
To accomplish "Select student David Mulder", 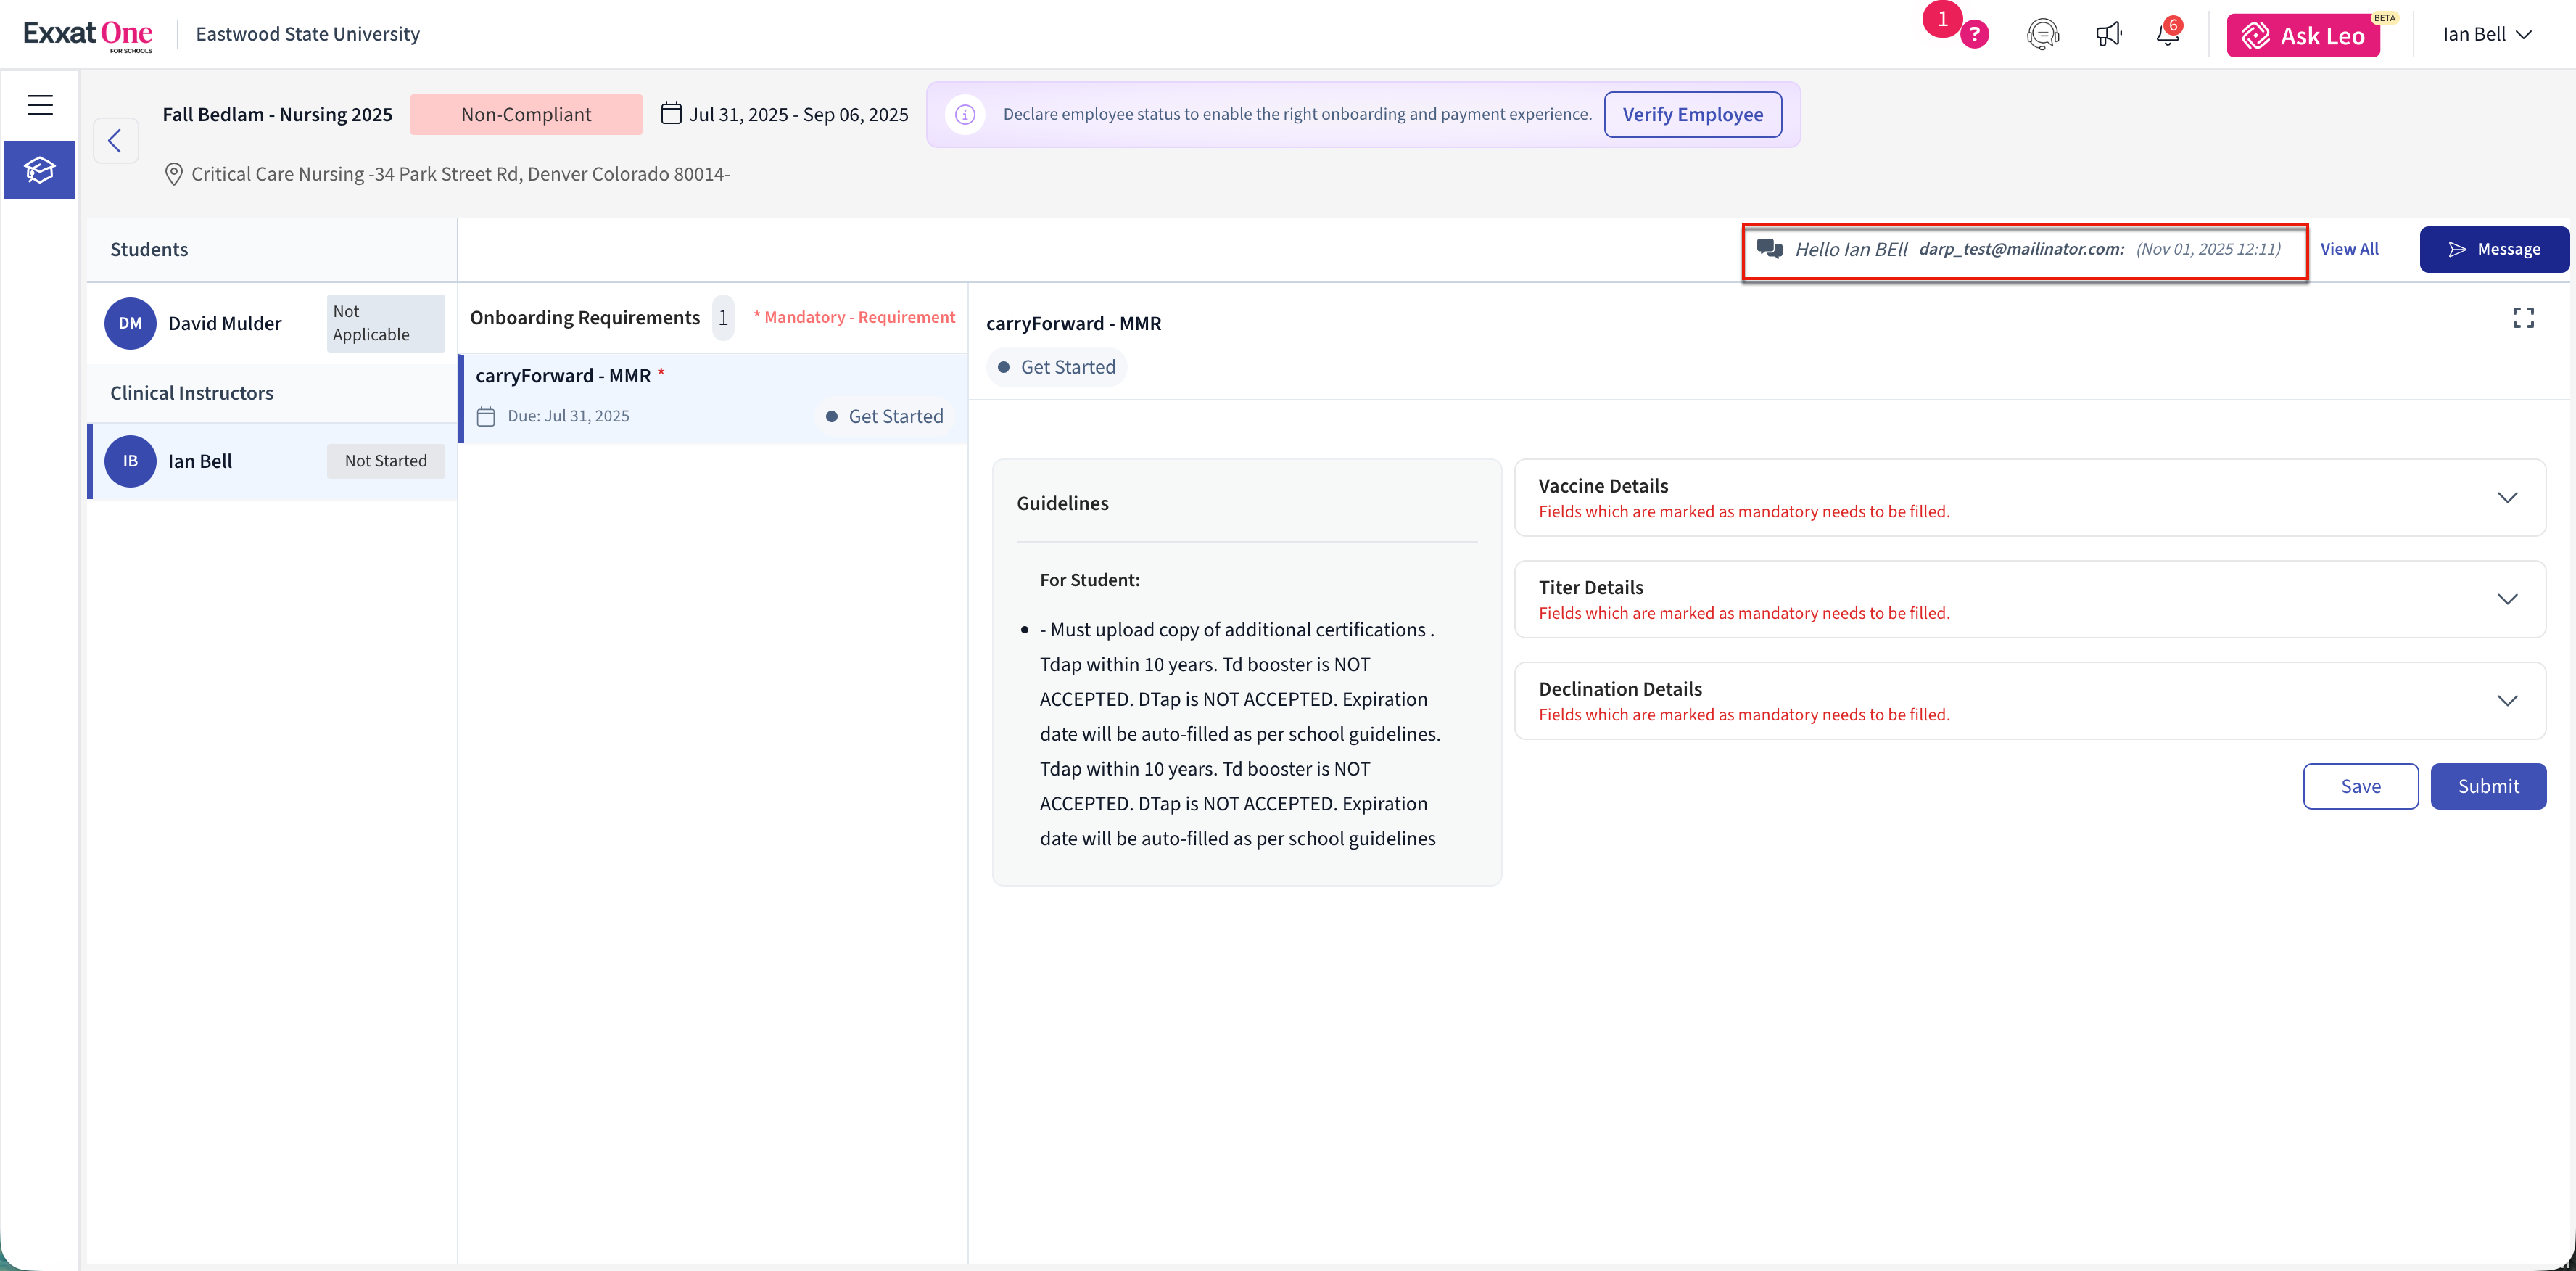I will click(x=225, y=323).
